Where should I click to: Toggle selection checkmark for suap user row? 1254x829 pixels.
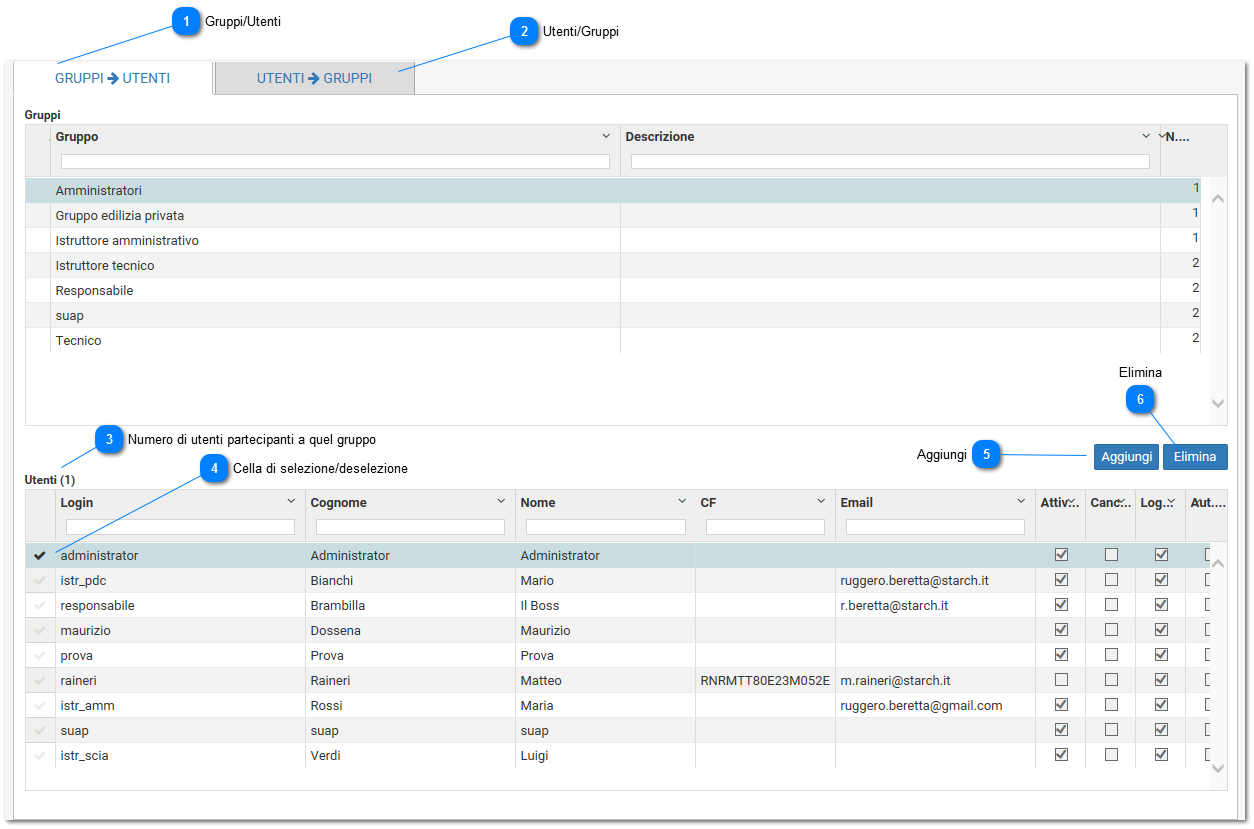(40, 730)
